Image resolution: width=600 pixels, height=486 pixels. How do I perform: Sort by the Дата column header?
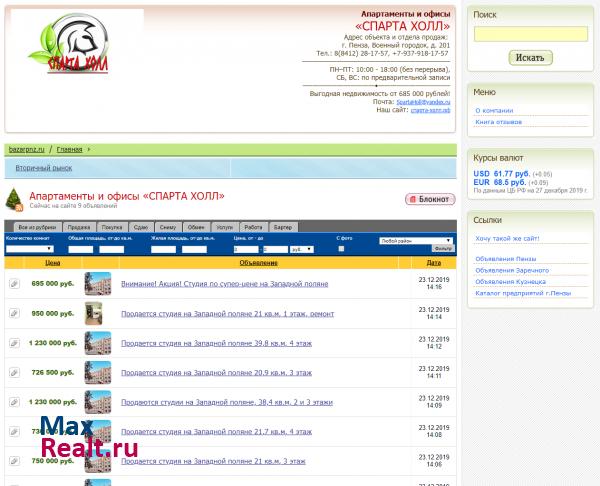[x=434, y=263]
